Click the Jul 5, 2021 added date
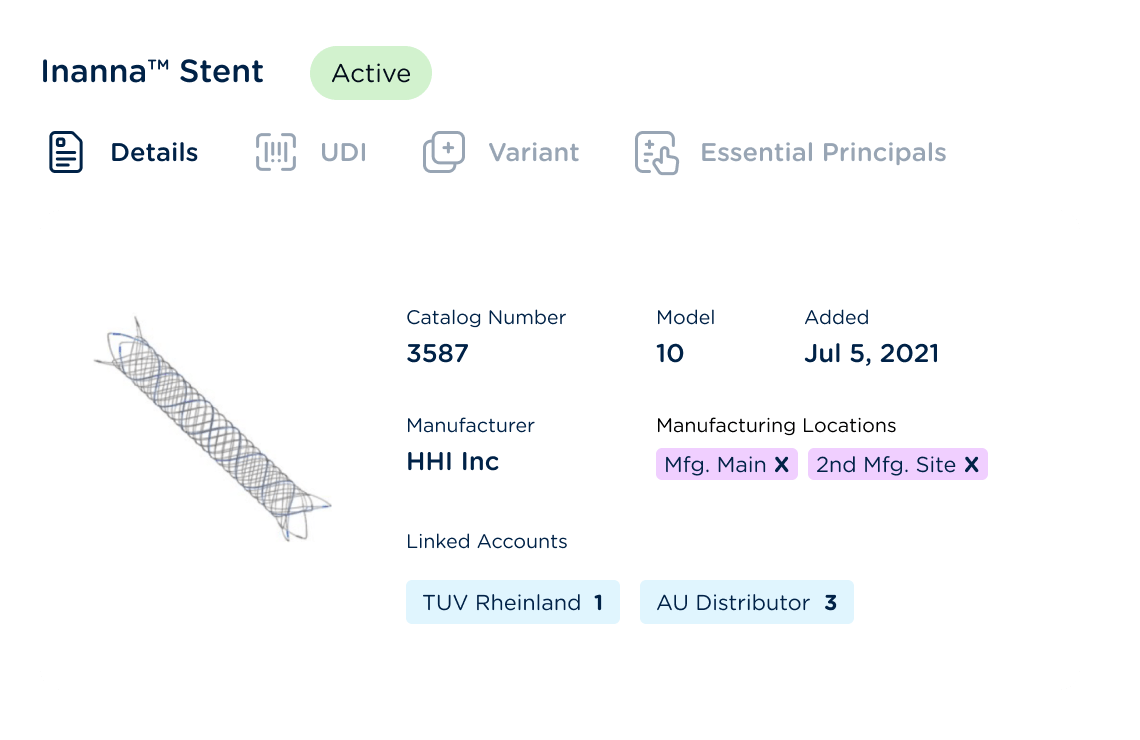The width and height of the screenshot is (1140, 740). 871,354
